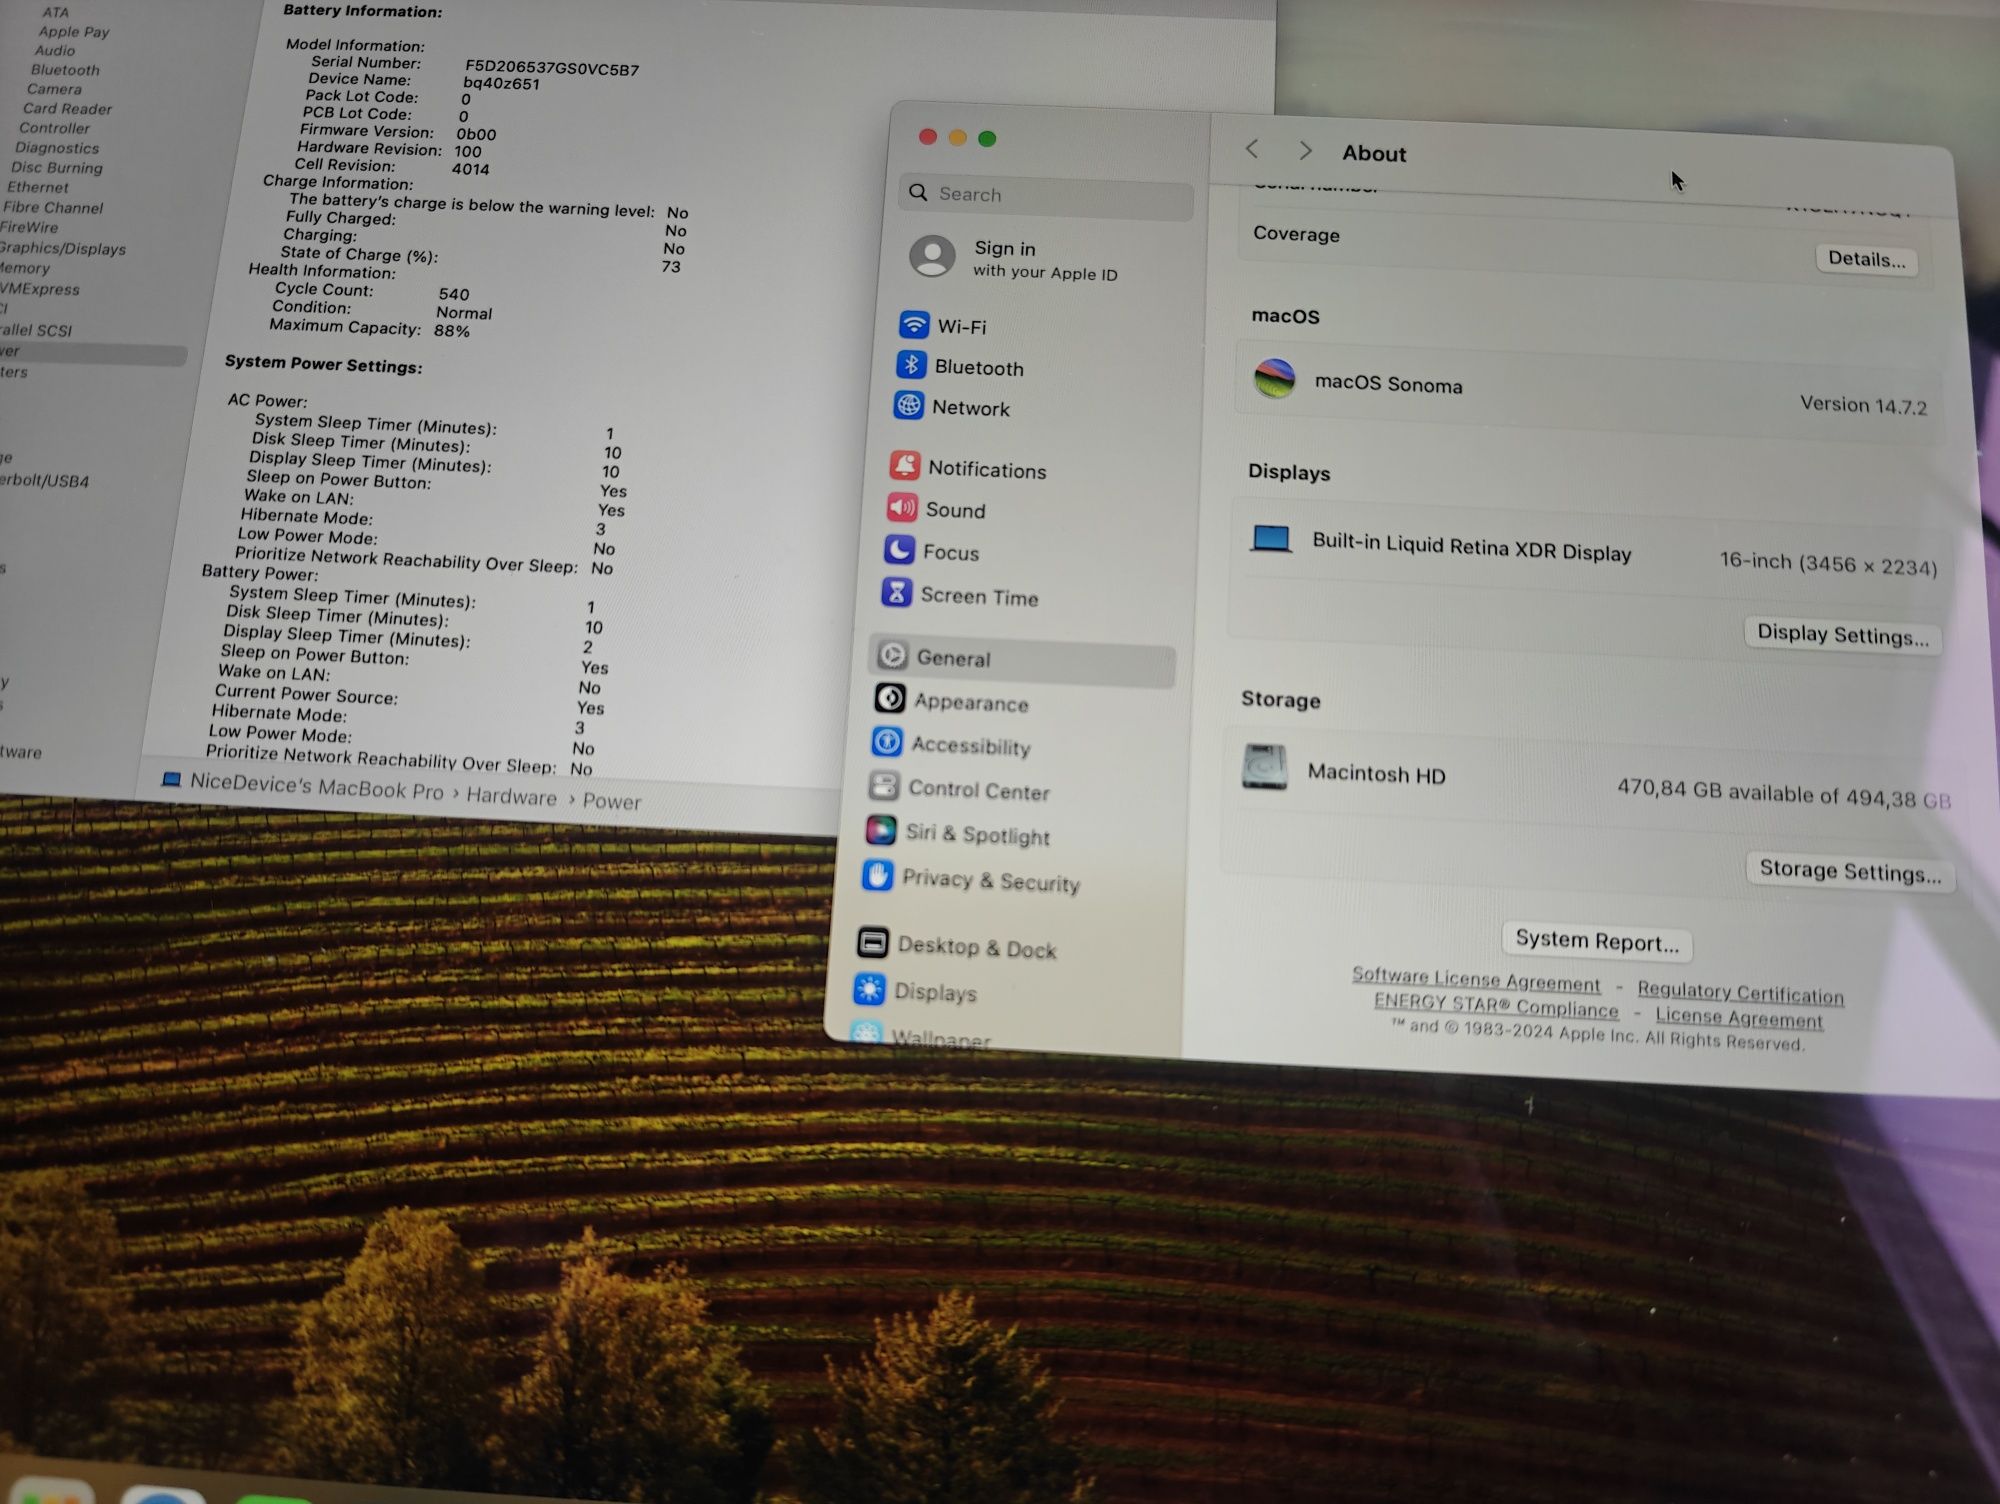Select Desktop & Dock icon

[x=872, y=942]
